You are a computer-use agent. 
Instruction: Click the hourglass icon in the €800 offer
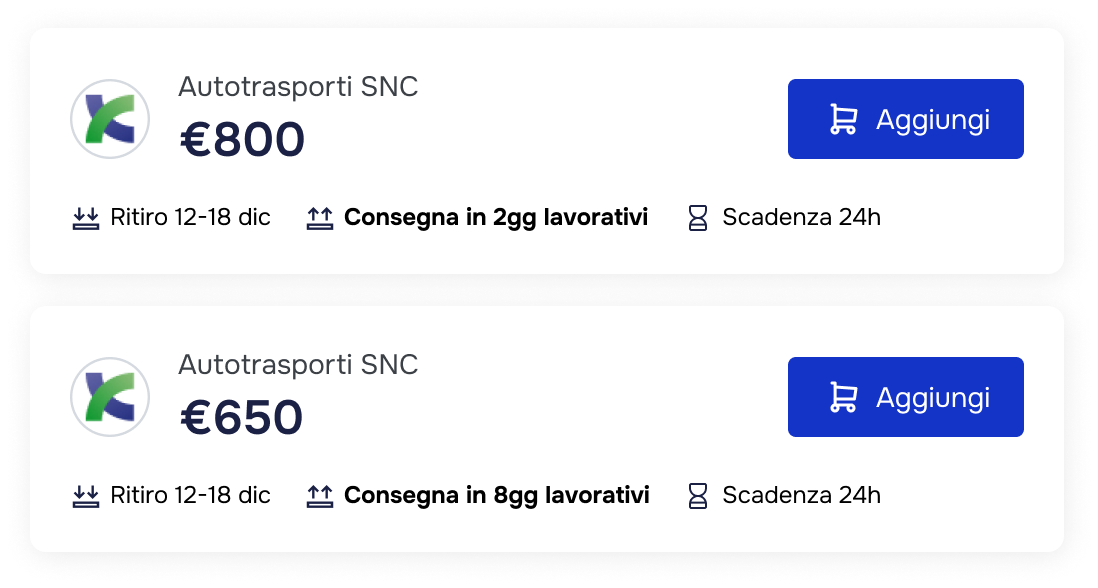(698, 217)
